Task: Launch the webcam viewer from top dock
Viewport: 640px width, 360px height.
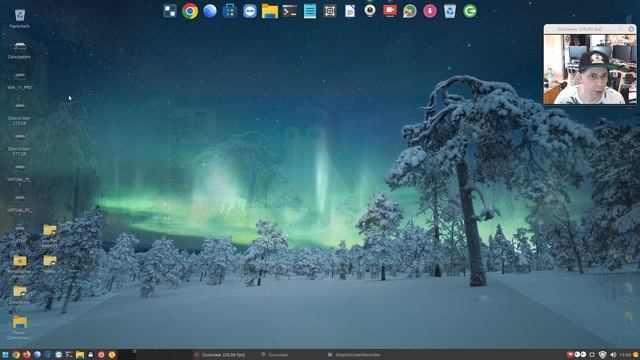Action: 370,11
